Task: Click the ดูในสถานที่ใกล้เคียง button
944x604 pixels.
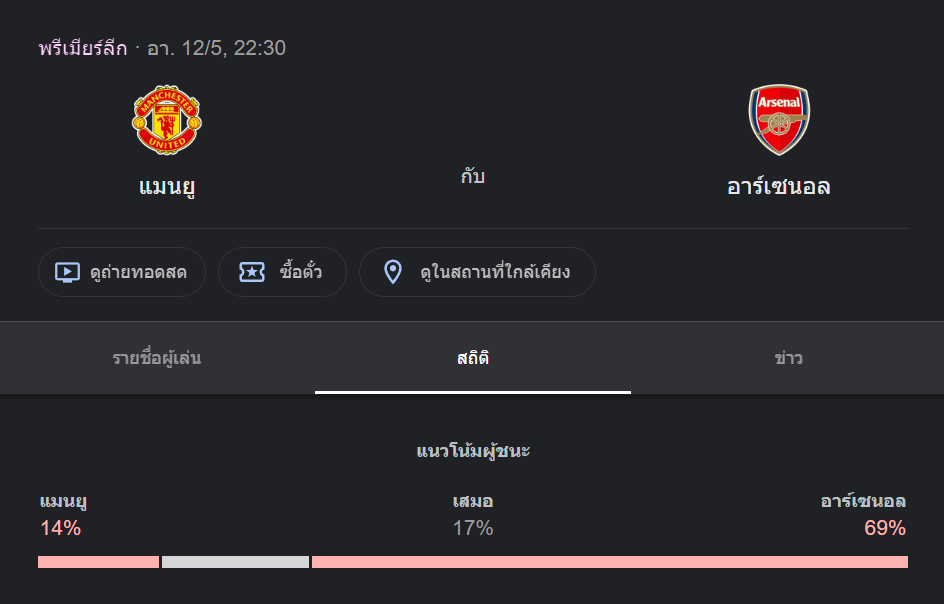Action: 477,271
